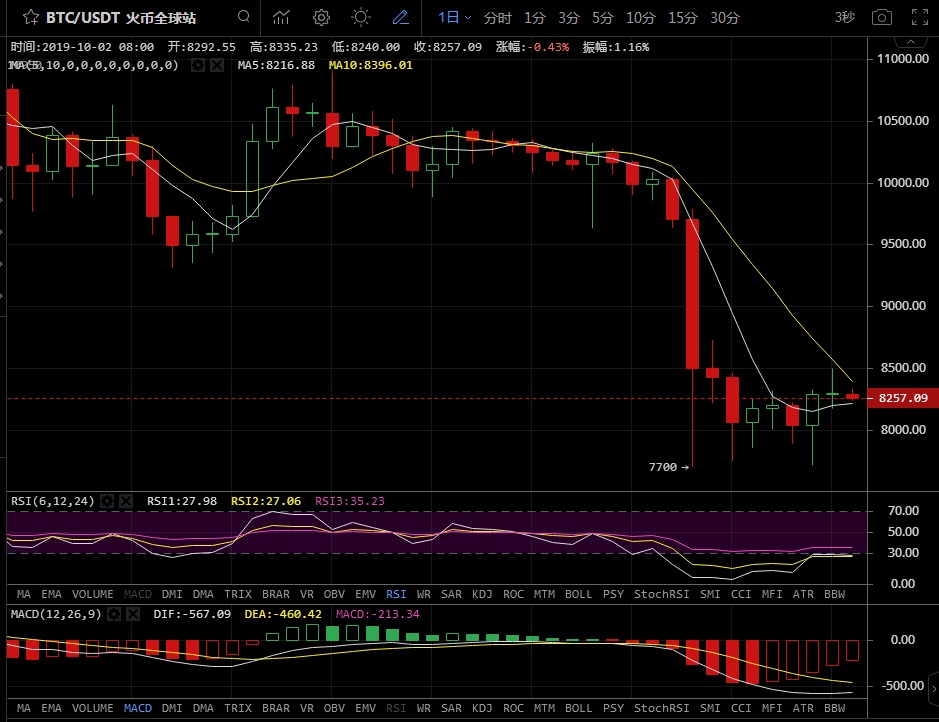Take a chart screenshot with camera icon

pyautogui.click(x=881, y=18)
